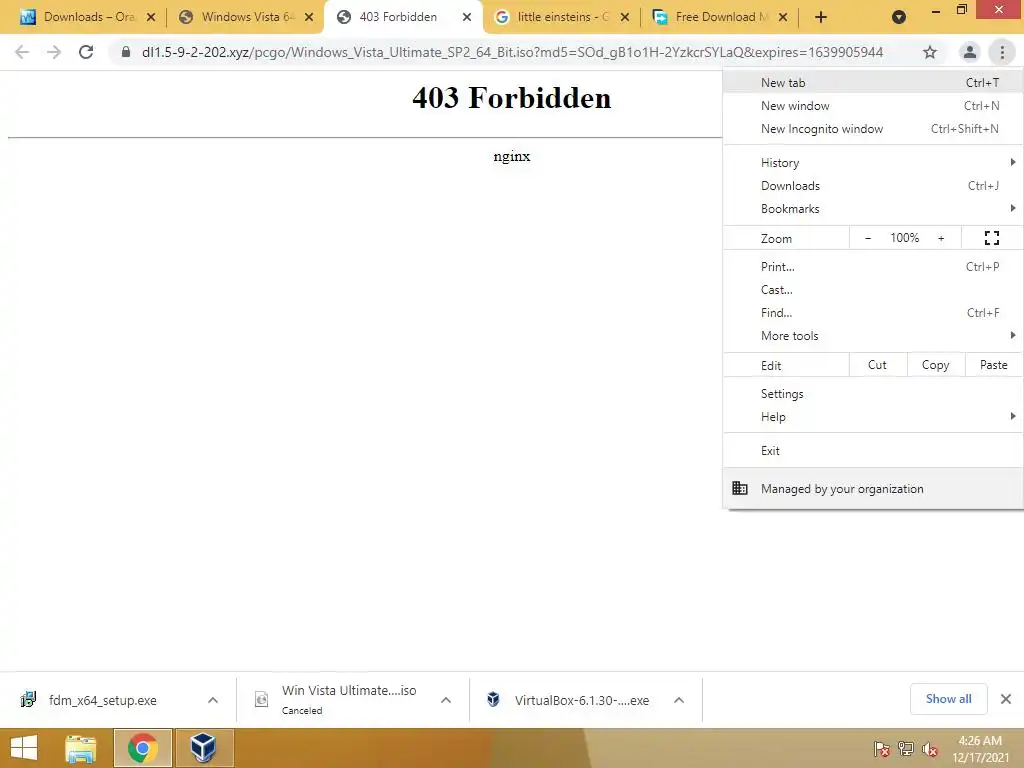Open the Chrome profile avatar icon
This screenshot has width=1024, height=768.
970,52
